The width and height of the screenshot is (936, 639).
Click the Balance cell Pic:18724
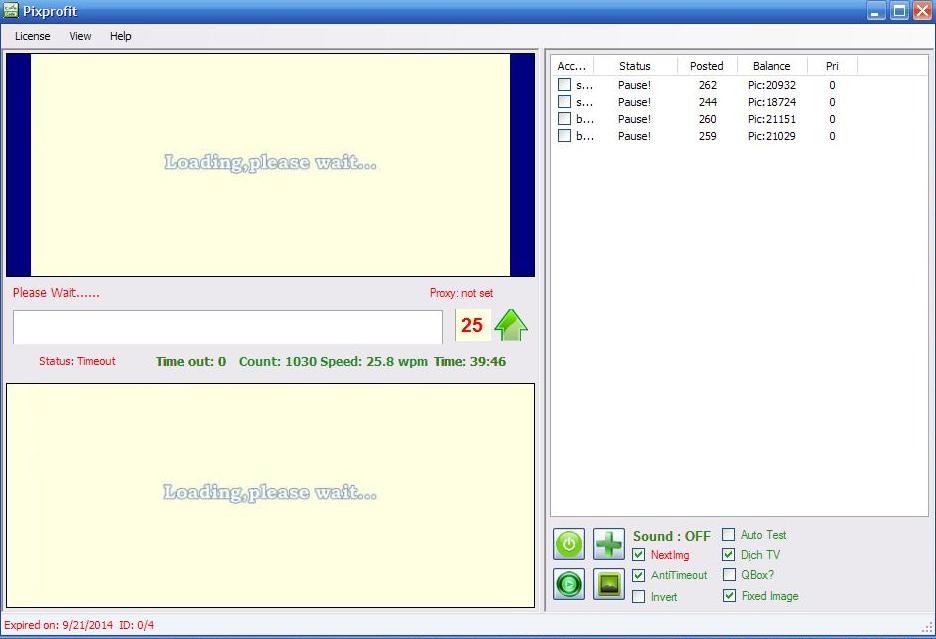(x=772, y=102)
